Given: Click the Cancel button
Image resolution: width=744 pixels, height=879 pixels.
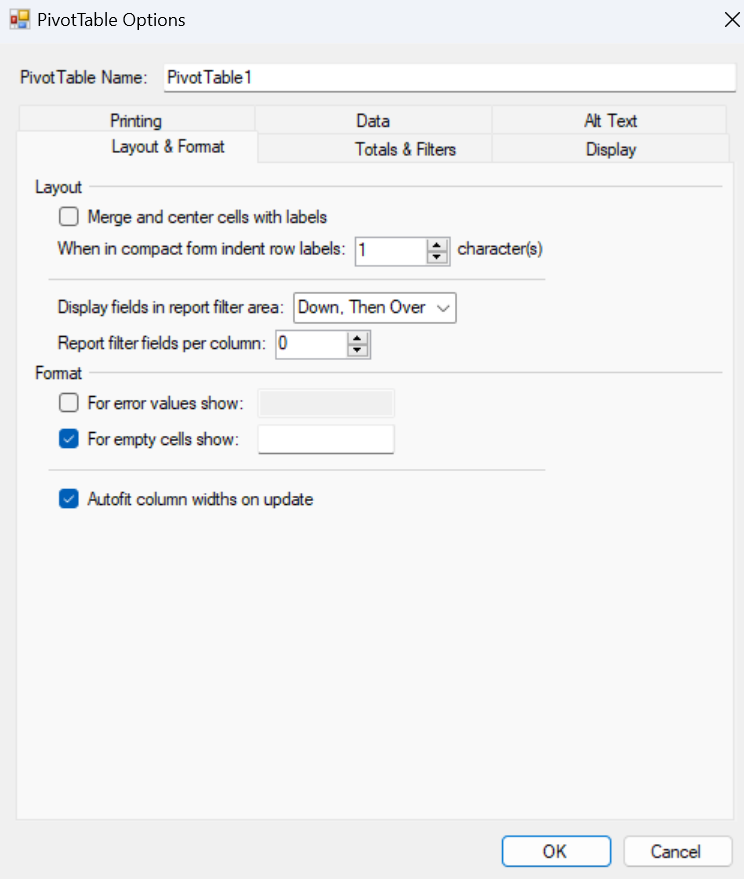Looking at the screenshot, I should [x=677, y=851].
